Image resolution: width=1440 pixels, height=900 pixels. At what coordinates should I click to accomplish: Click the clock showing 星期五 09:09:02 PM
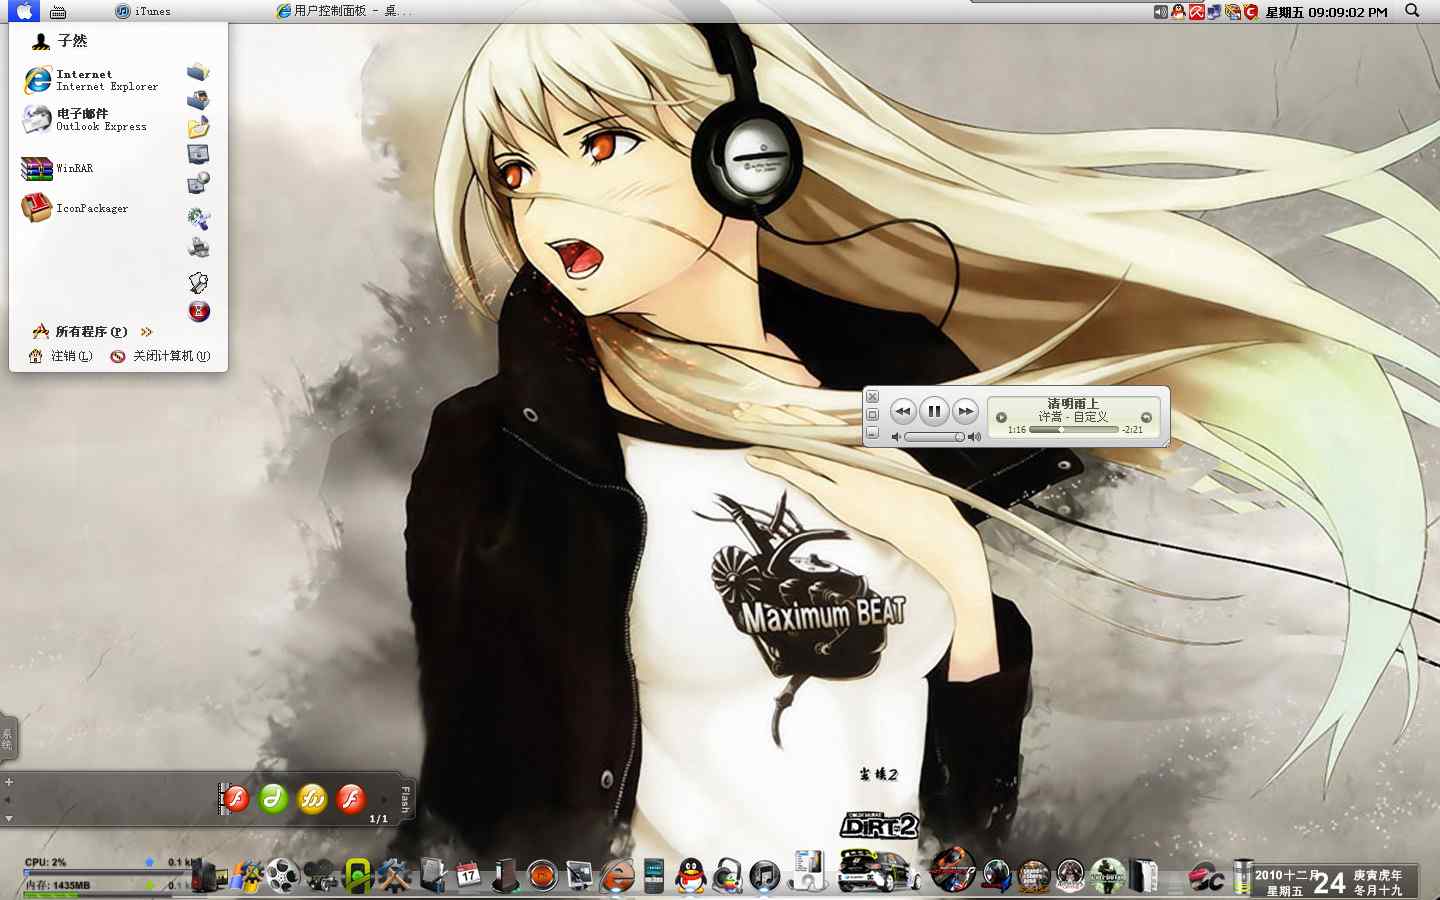coord(1326,12)
